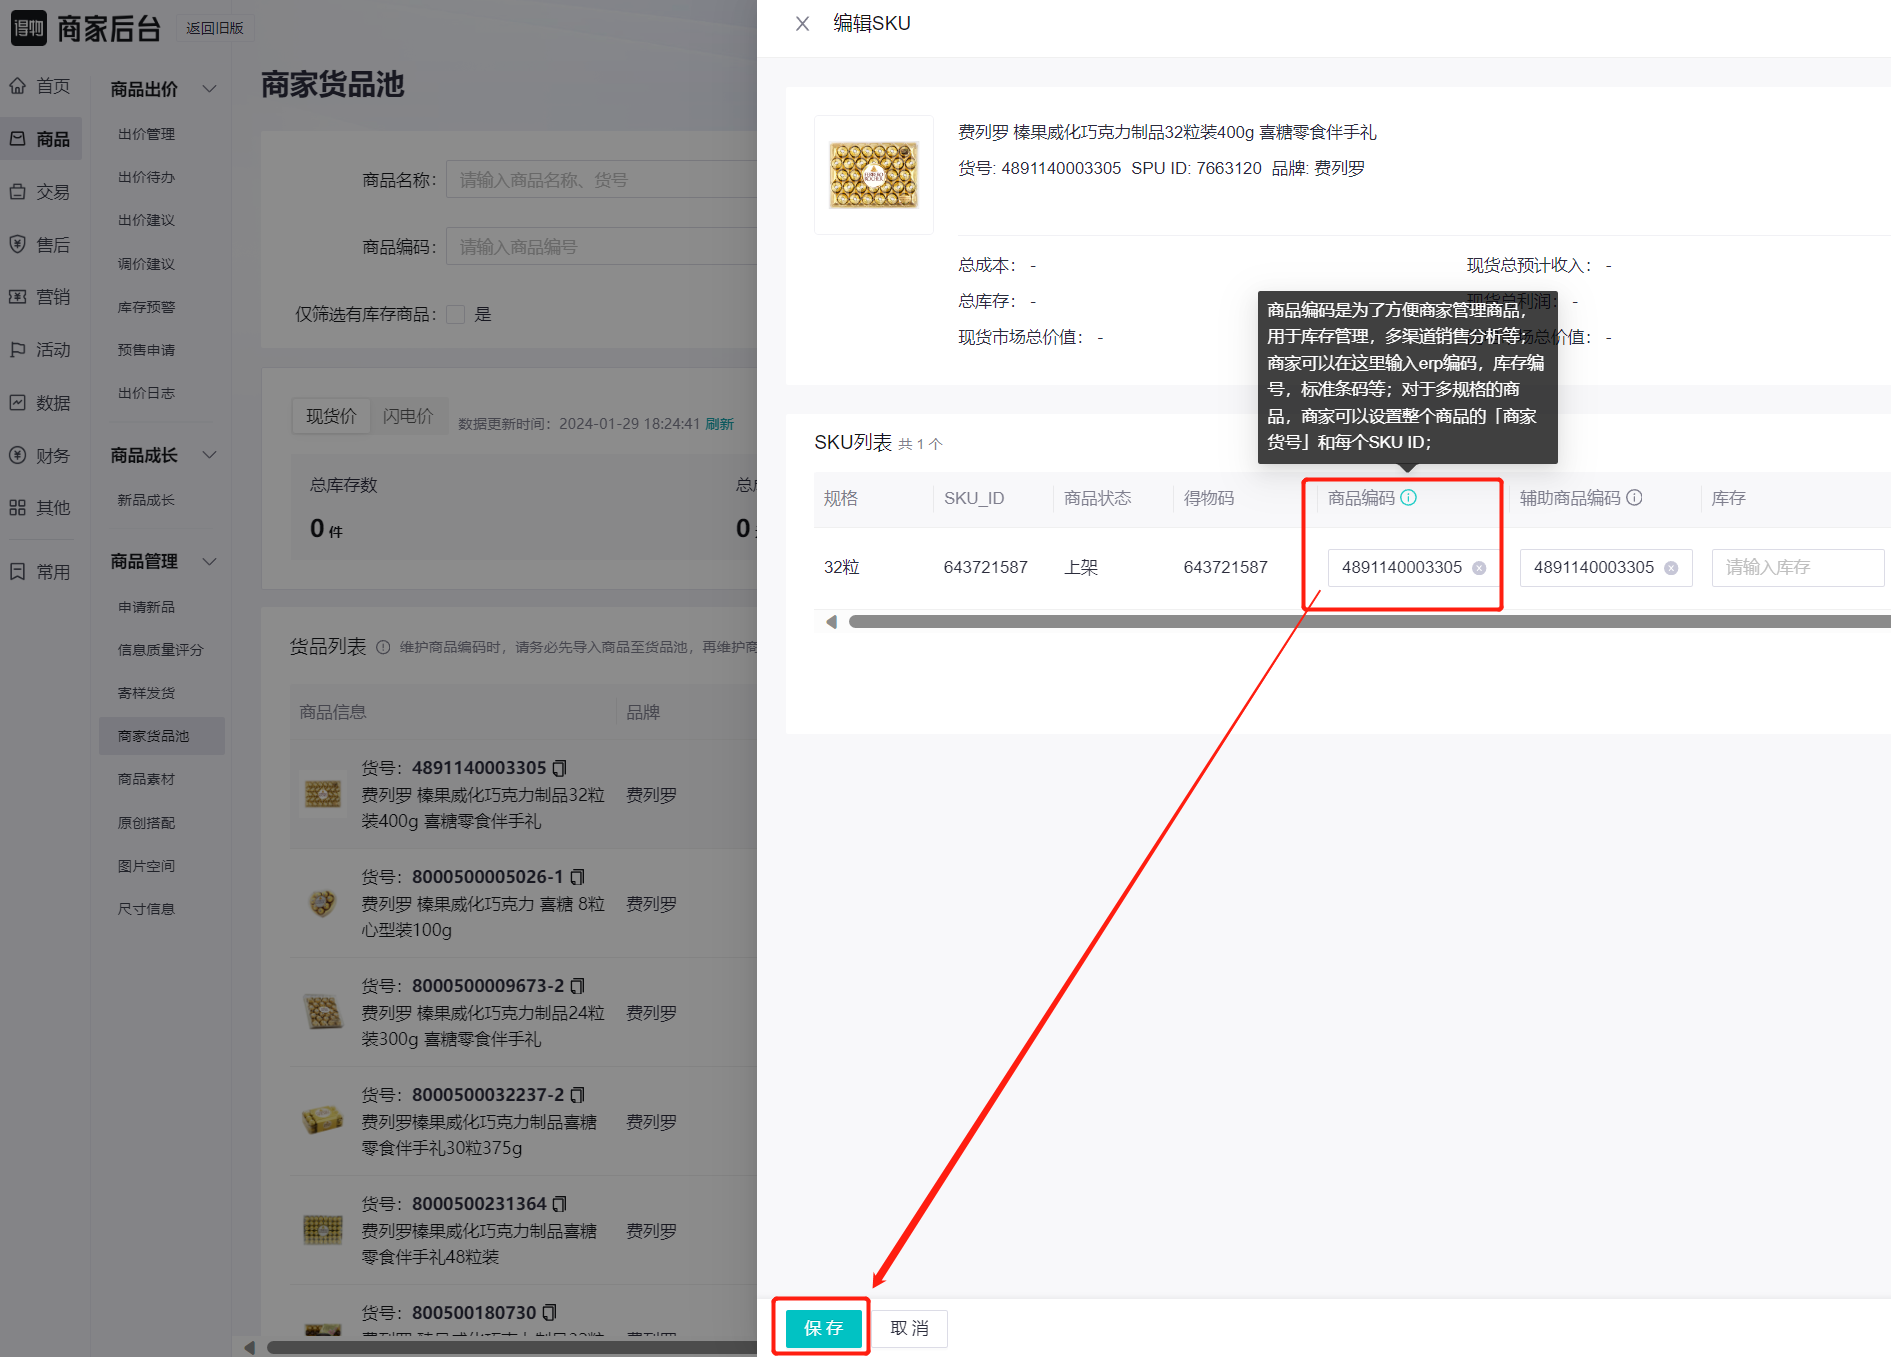Click thumbnail of 30粒375g product row
Viewport: 1891px width, 1357px height.
[x=323, y=1121]
